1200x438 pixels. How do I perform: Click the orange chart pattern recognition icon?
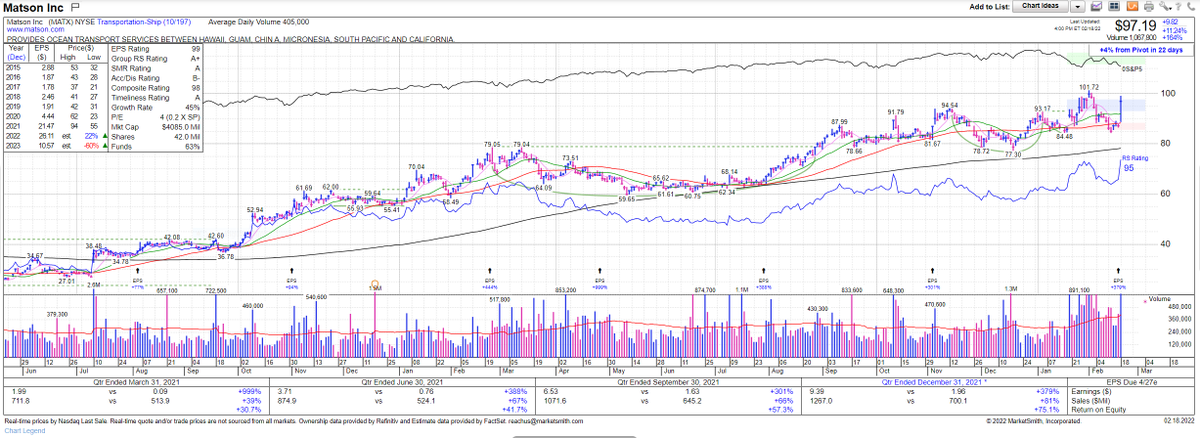(x=1132, y=7)
